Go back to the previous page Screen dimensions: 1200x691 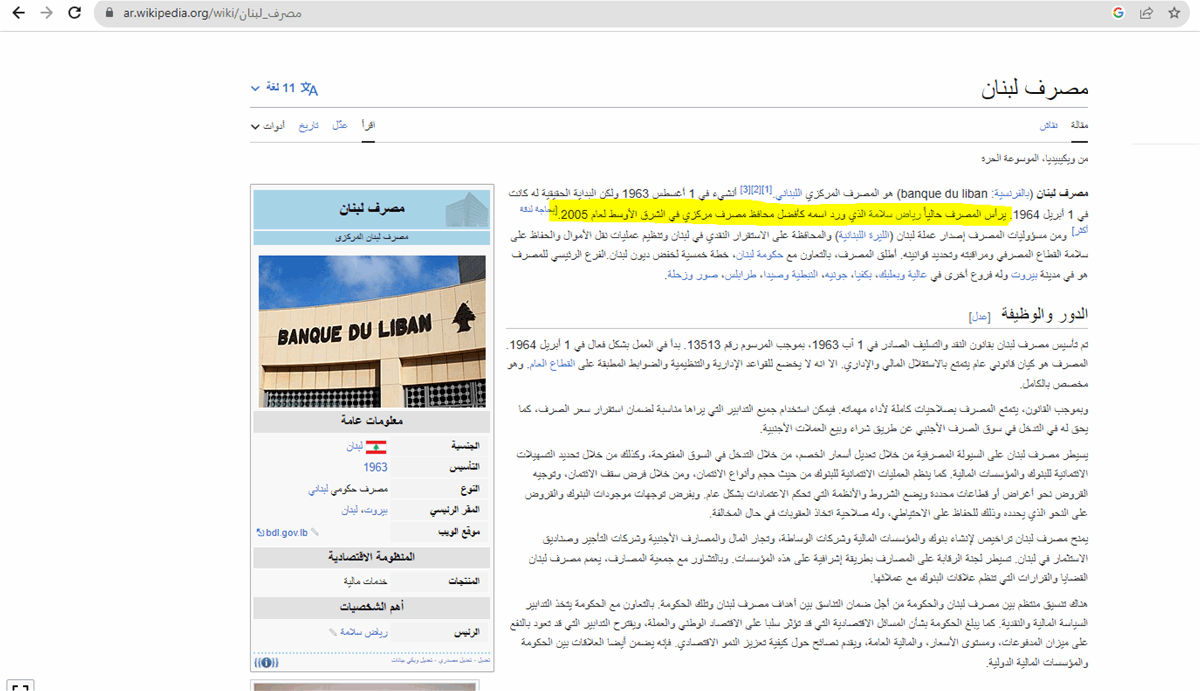pyautogui.click(x=17, y=14)
